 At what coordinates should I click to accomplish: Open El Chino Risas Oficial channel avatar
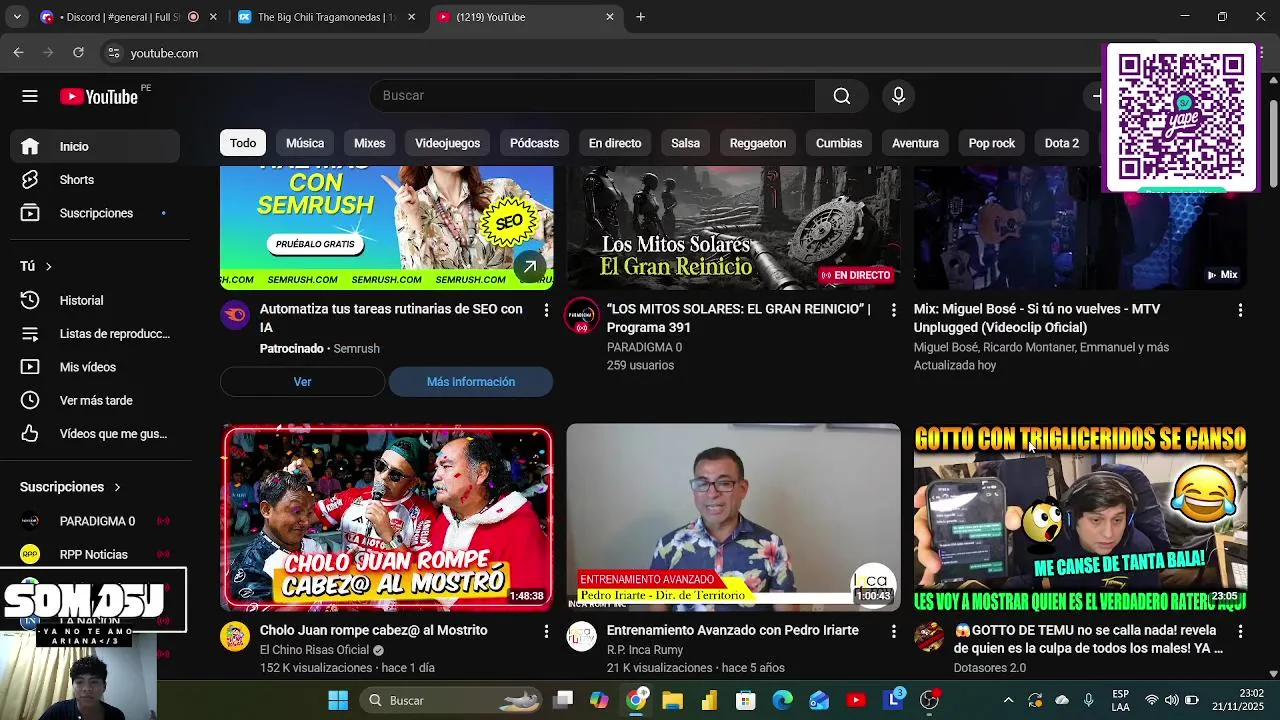(x=235, y=637)
